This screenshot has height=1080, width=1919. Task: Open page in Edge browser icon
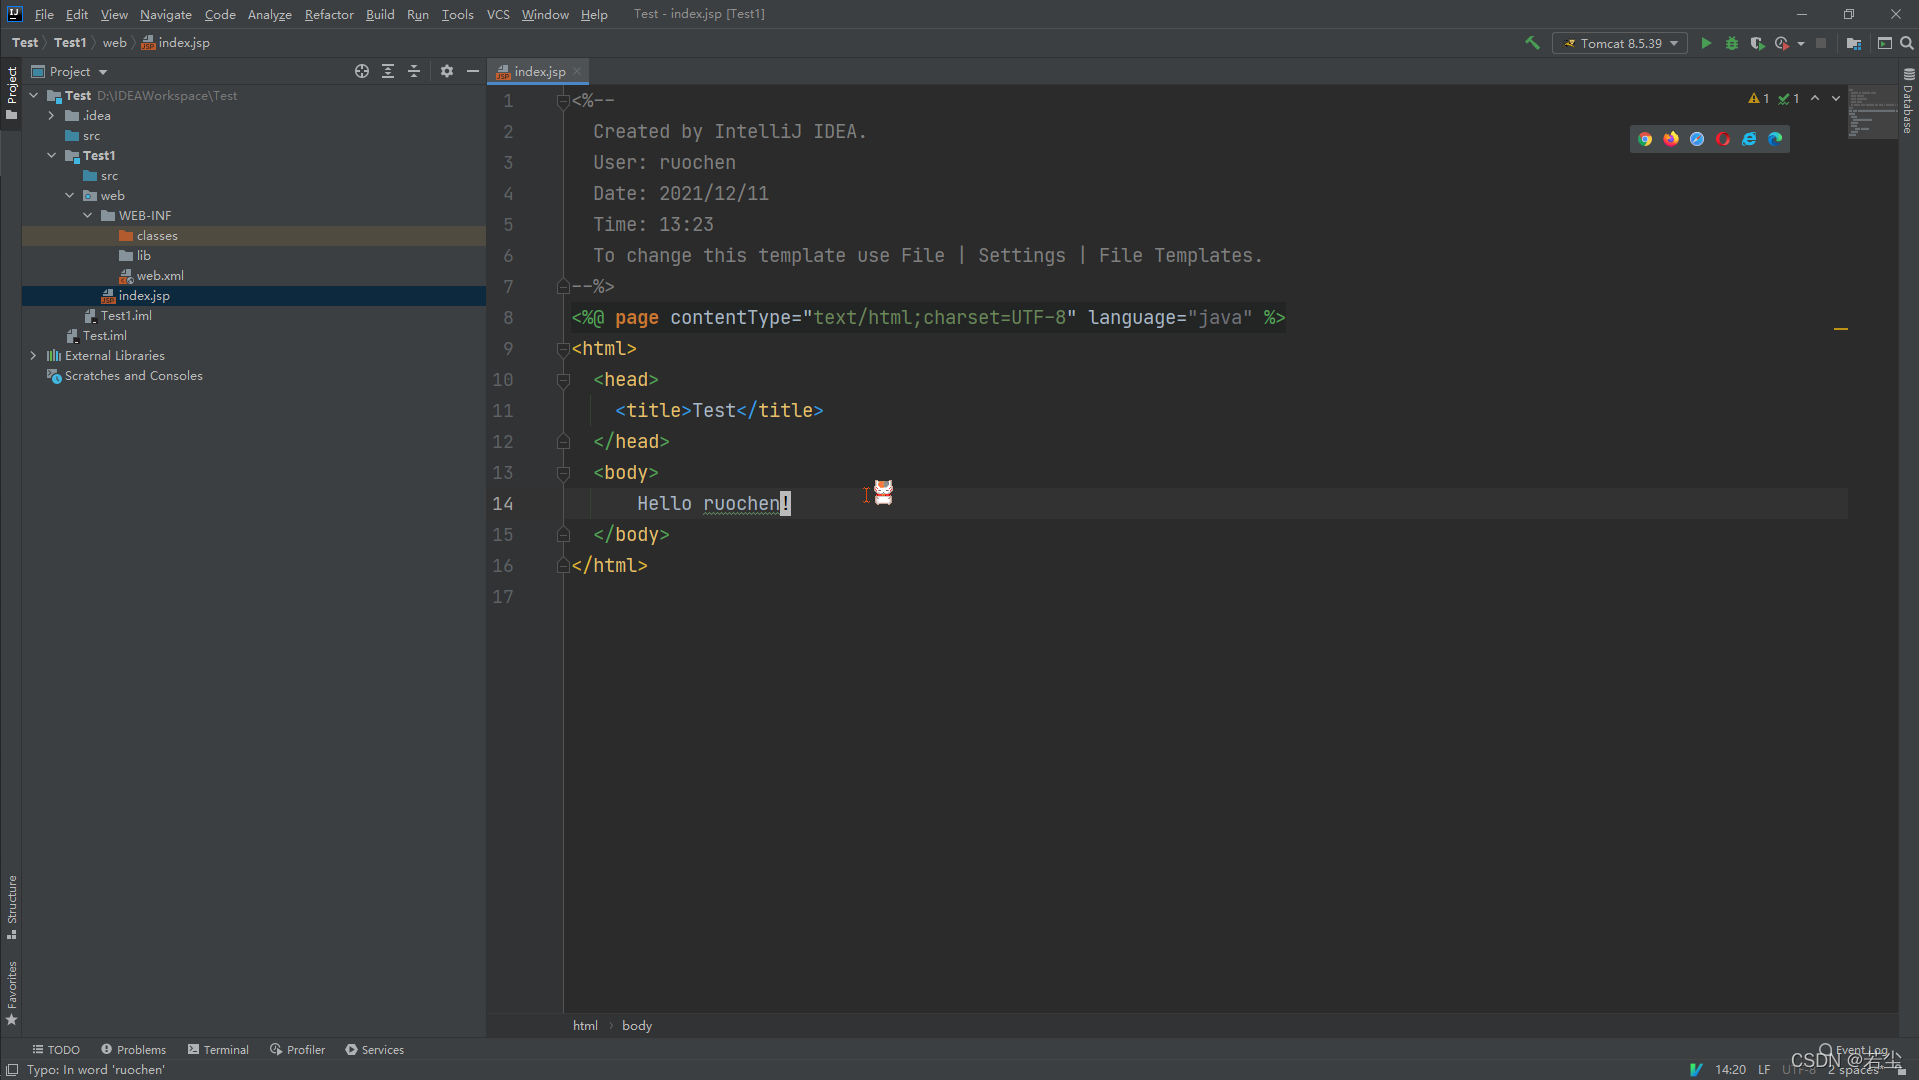coord(1775,139)
